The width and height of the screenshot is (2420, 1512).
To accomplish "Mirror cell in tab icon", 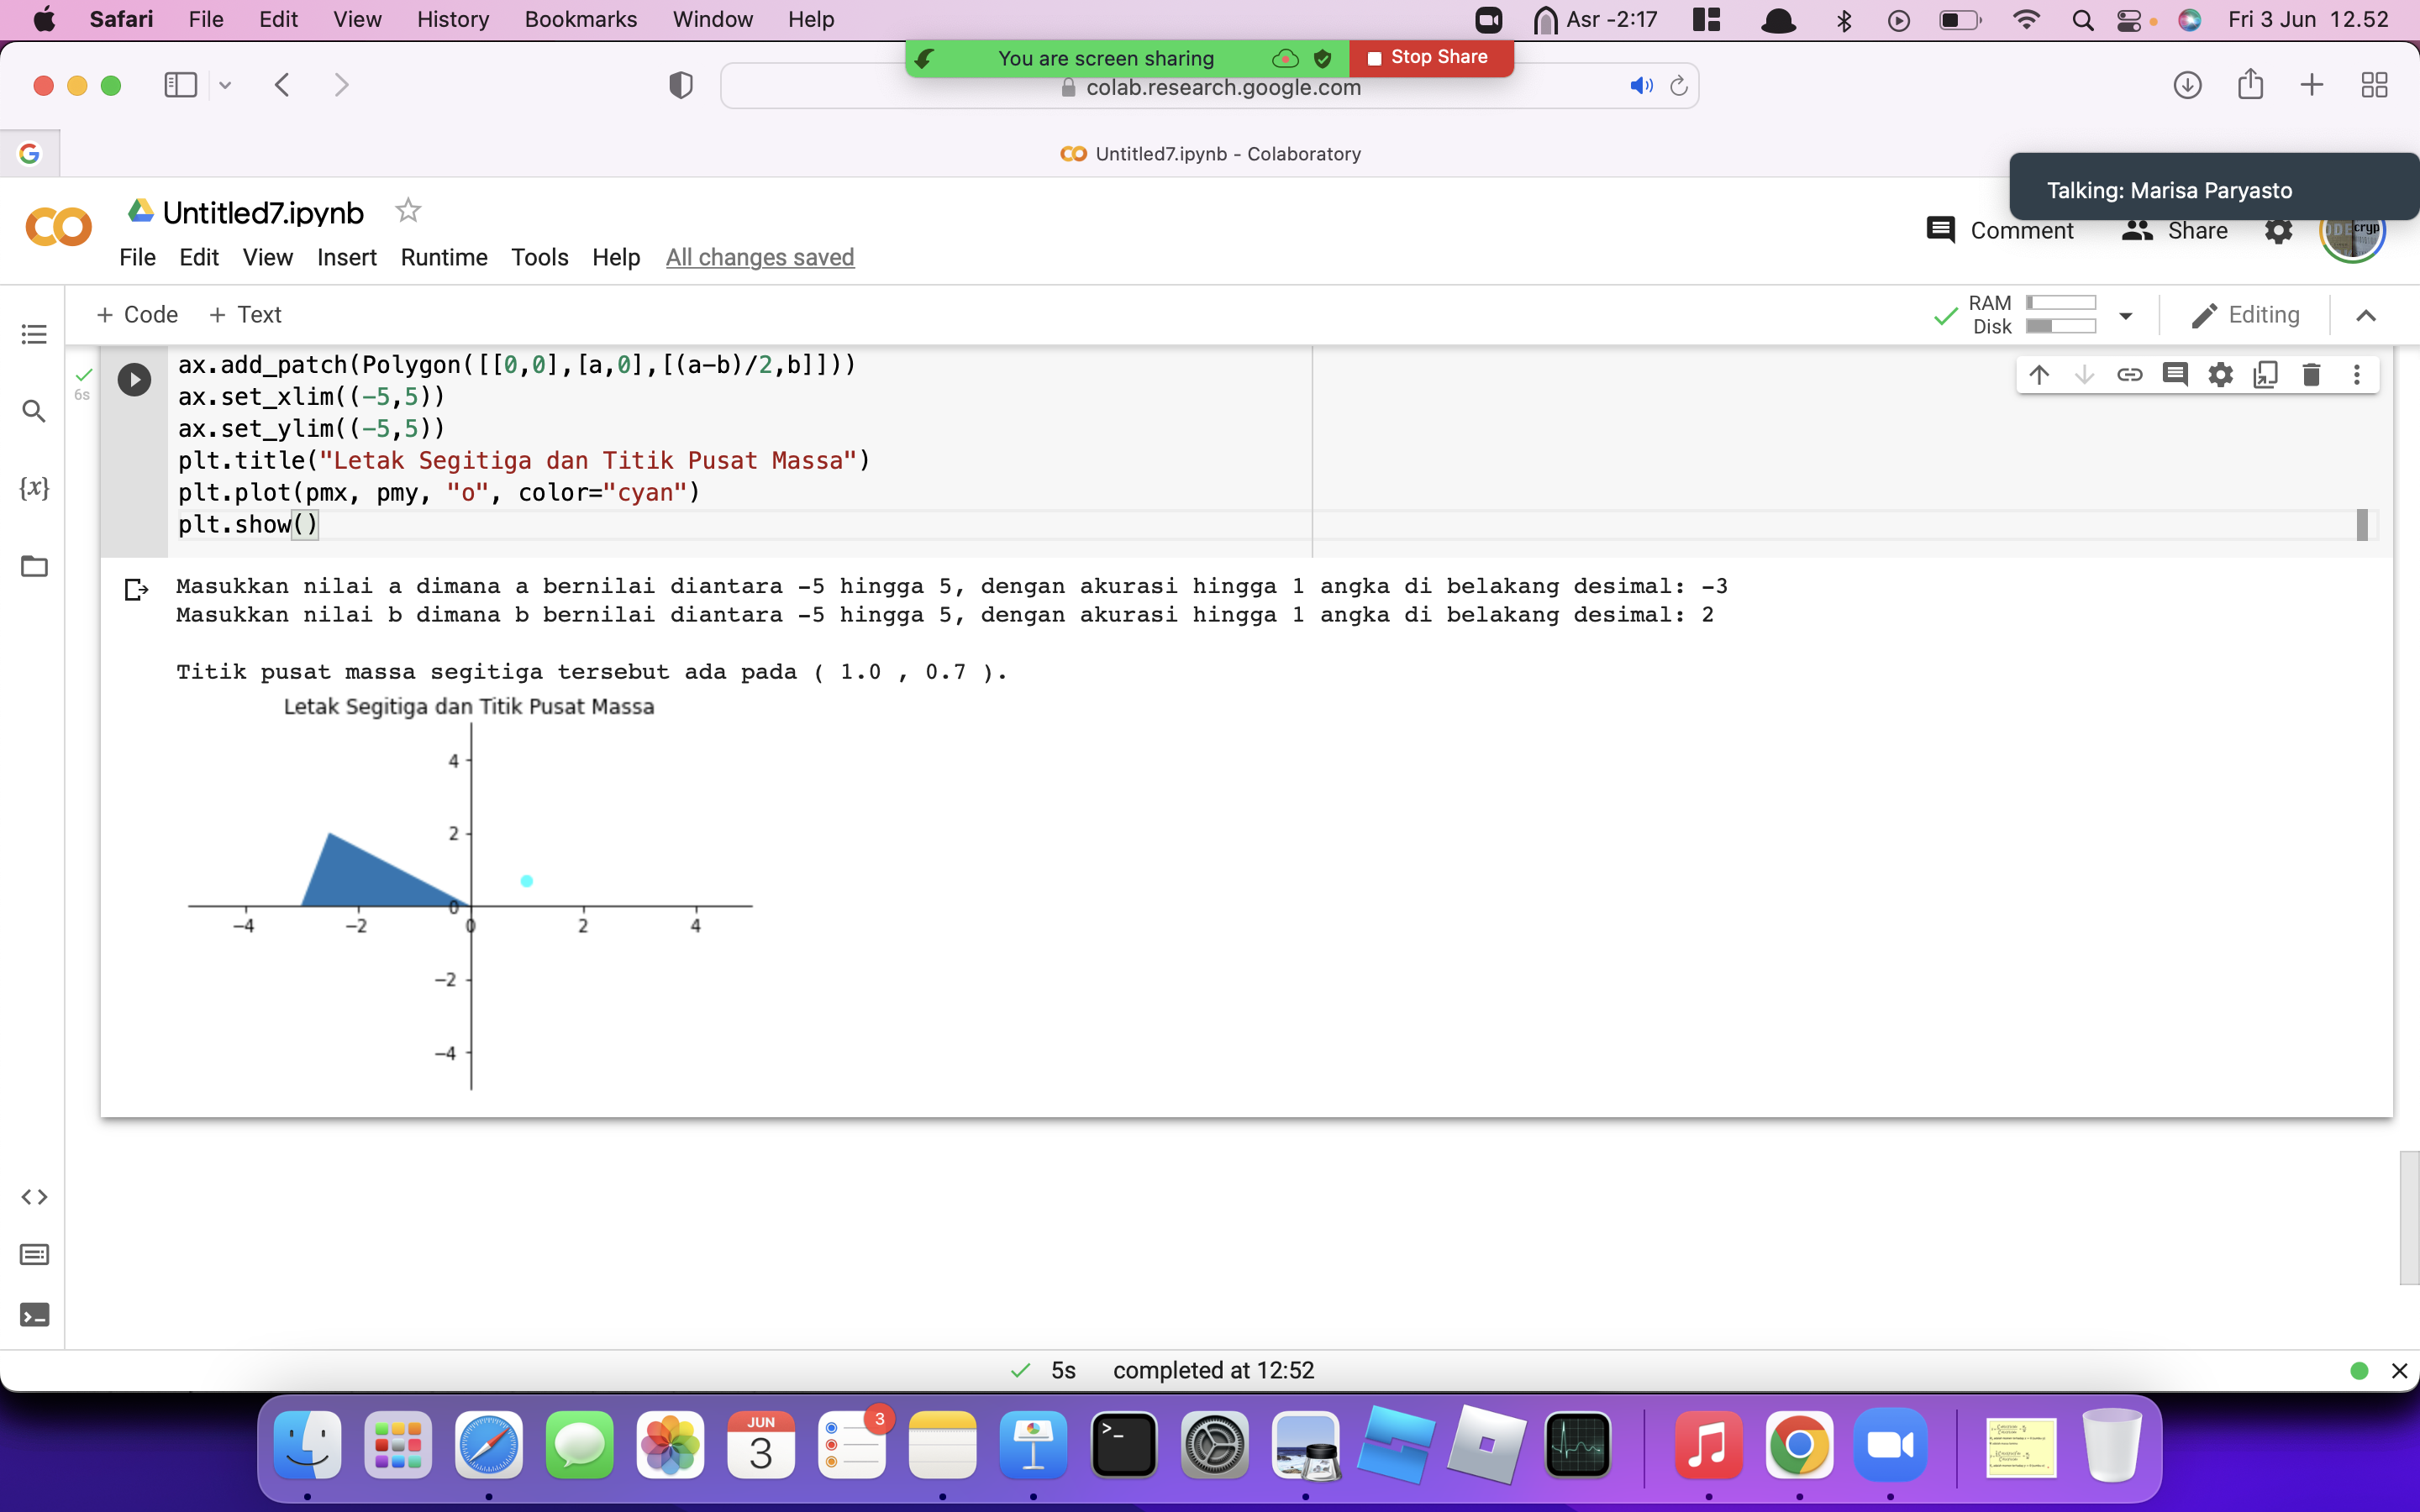I will 2266,375.
